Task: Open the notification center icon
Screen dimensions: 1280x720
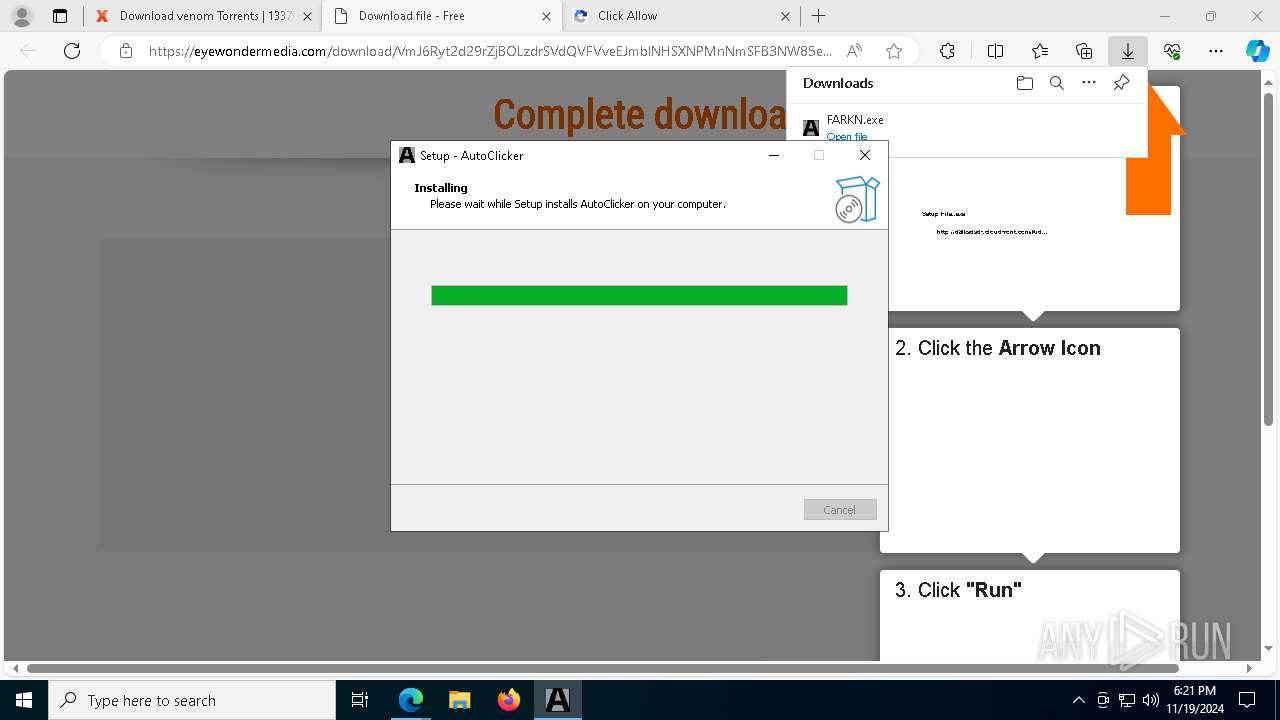Action: coord(1247,700)
